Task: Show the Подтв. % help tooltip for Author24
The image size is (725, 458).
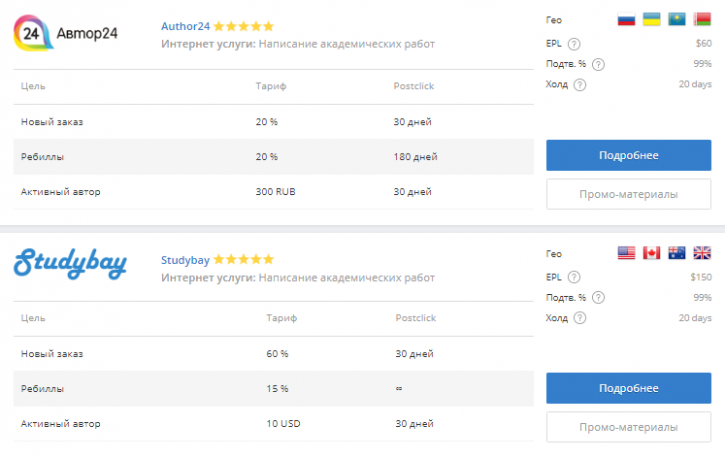Action: pyautogui.click(x=598, y=64)
